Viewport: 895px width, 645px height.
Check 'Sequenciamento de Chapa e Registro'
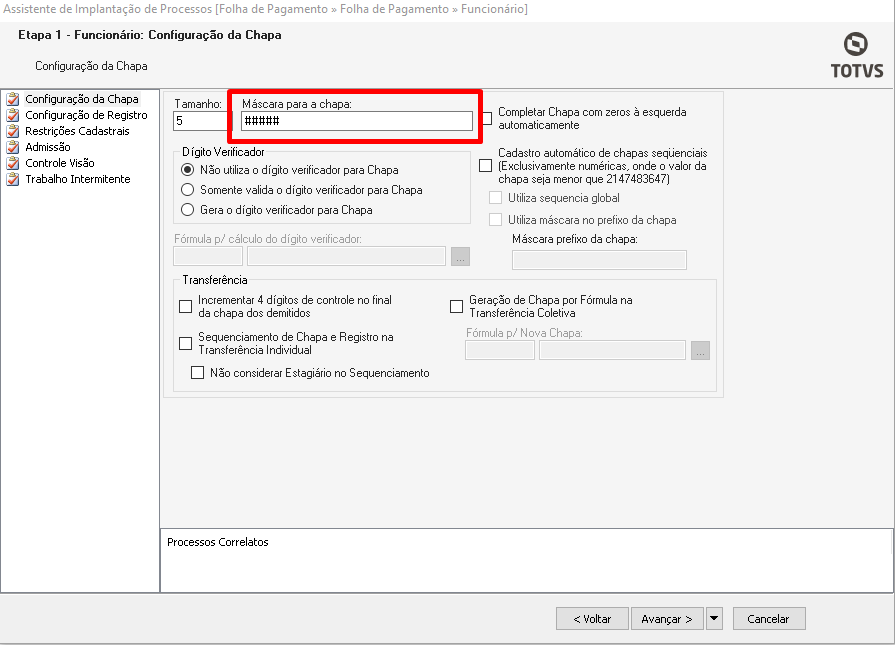pyautogui.click(x=186, y=344)
